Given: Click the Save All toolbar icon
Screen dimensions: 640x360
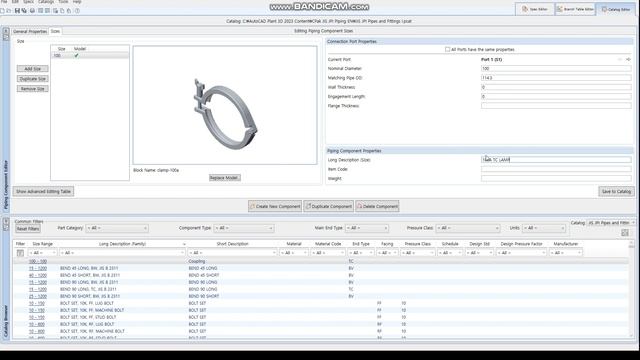Looking at the screenshot, I should pyautogui.click(x=24, y=11).
